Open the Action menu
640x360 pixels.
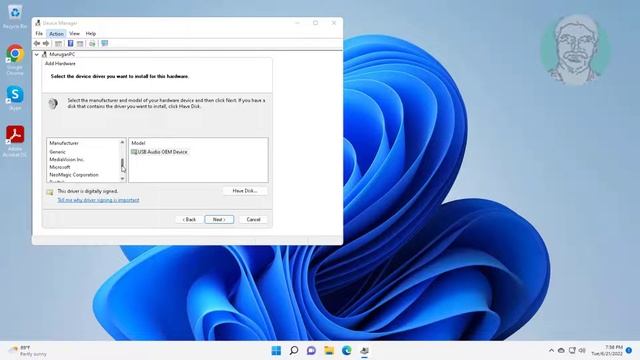tap(56, 33)
